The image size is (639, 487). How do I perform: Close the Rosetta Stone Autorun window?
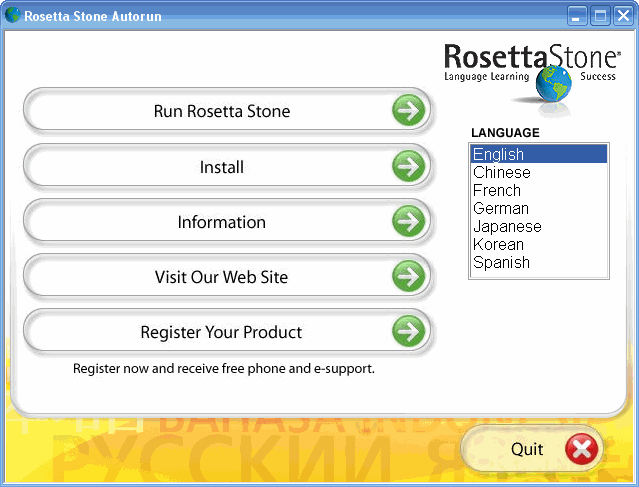point(624,16)
